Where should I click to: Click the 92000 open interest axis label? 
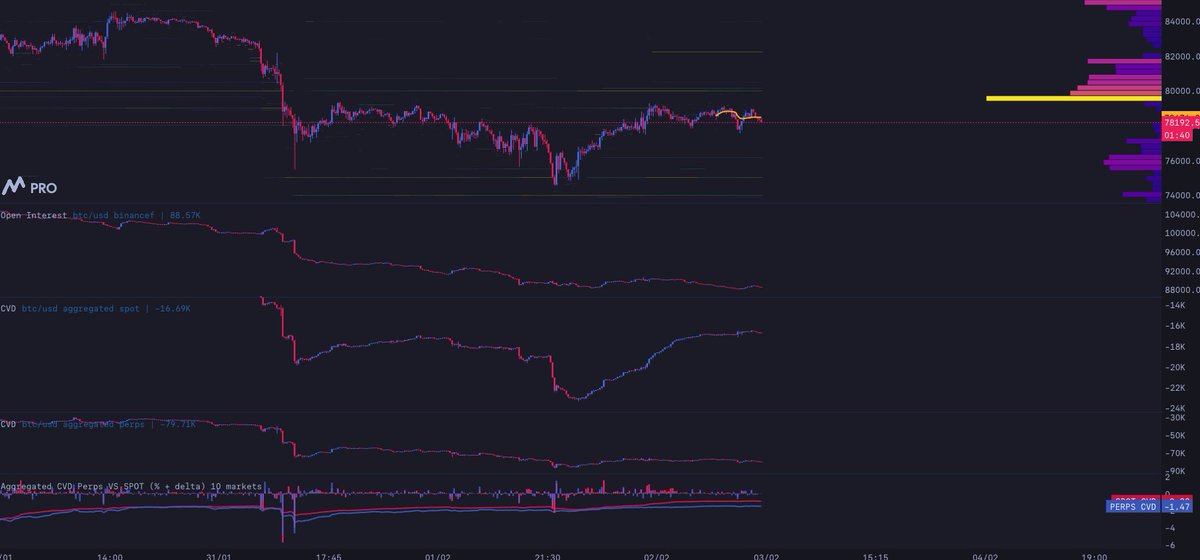1181,272
